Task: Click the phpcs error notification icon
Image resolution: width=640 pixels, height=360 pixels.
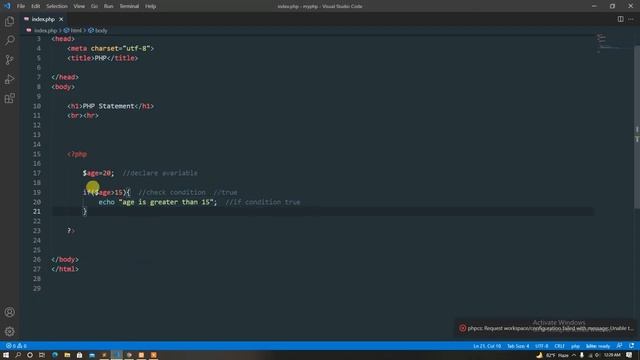Action: tap(462, 328)
